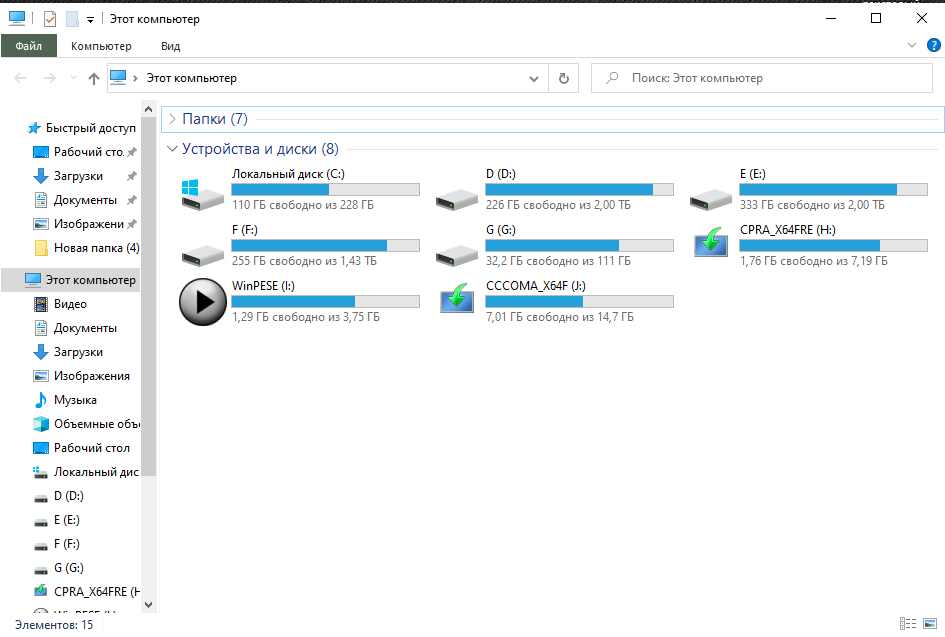Click the up-arrow to go to parent folder

tap(94, 78)
